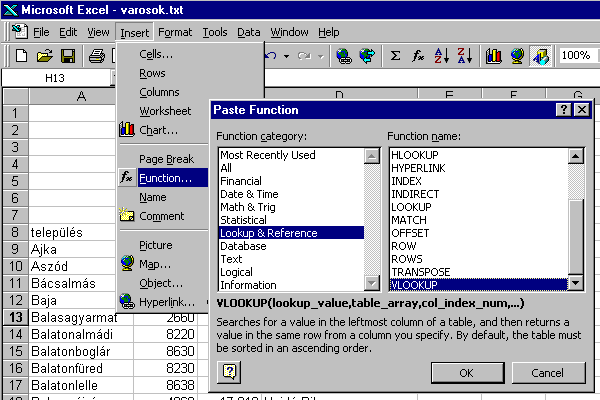600x400 pixels.
Task: Open the Data menu
Action: (x=248, y=32)
